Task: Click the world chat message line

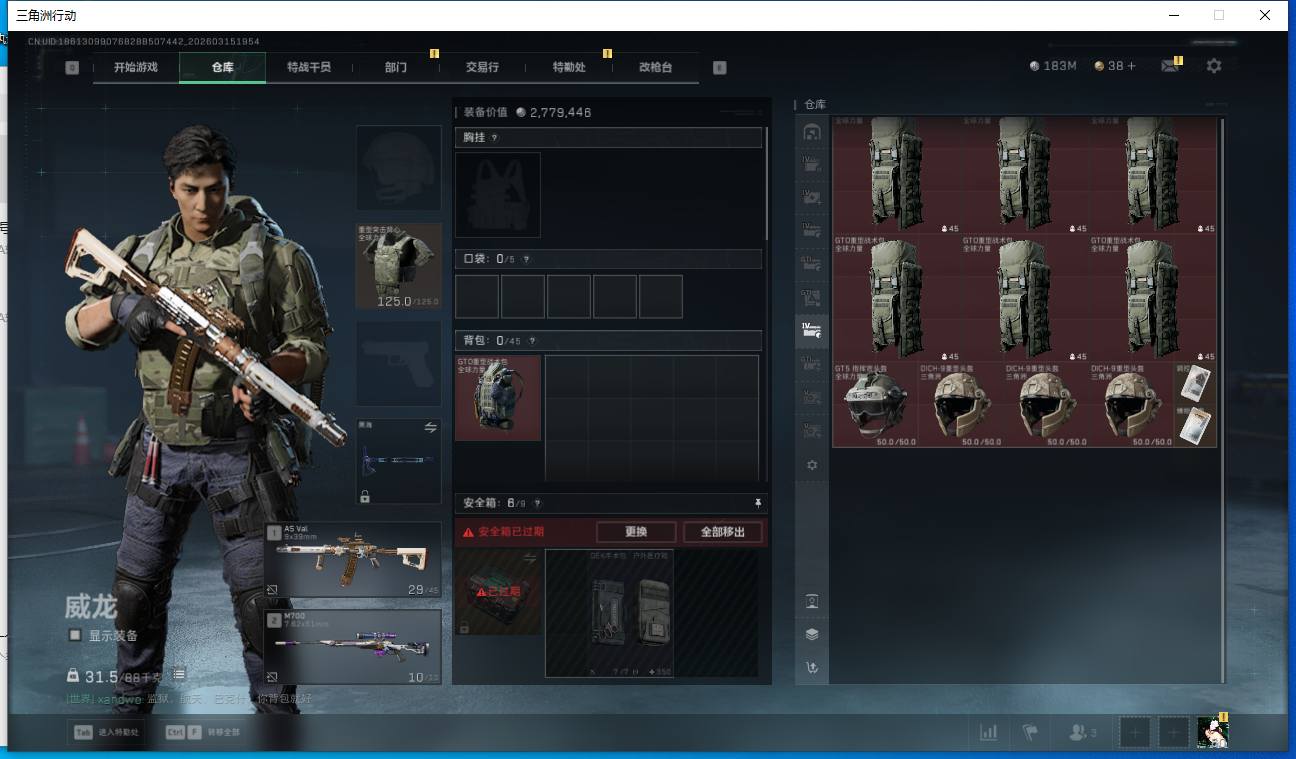Action: coord(189,699)
